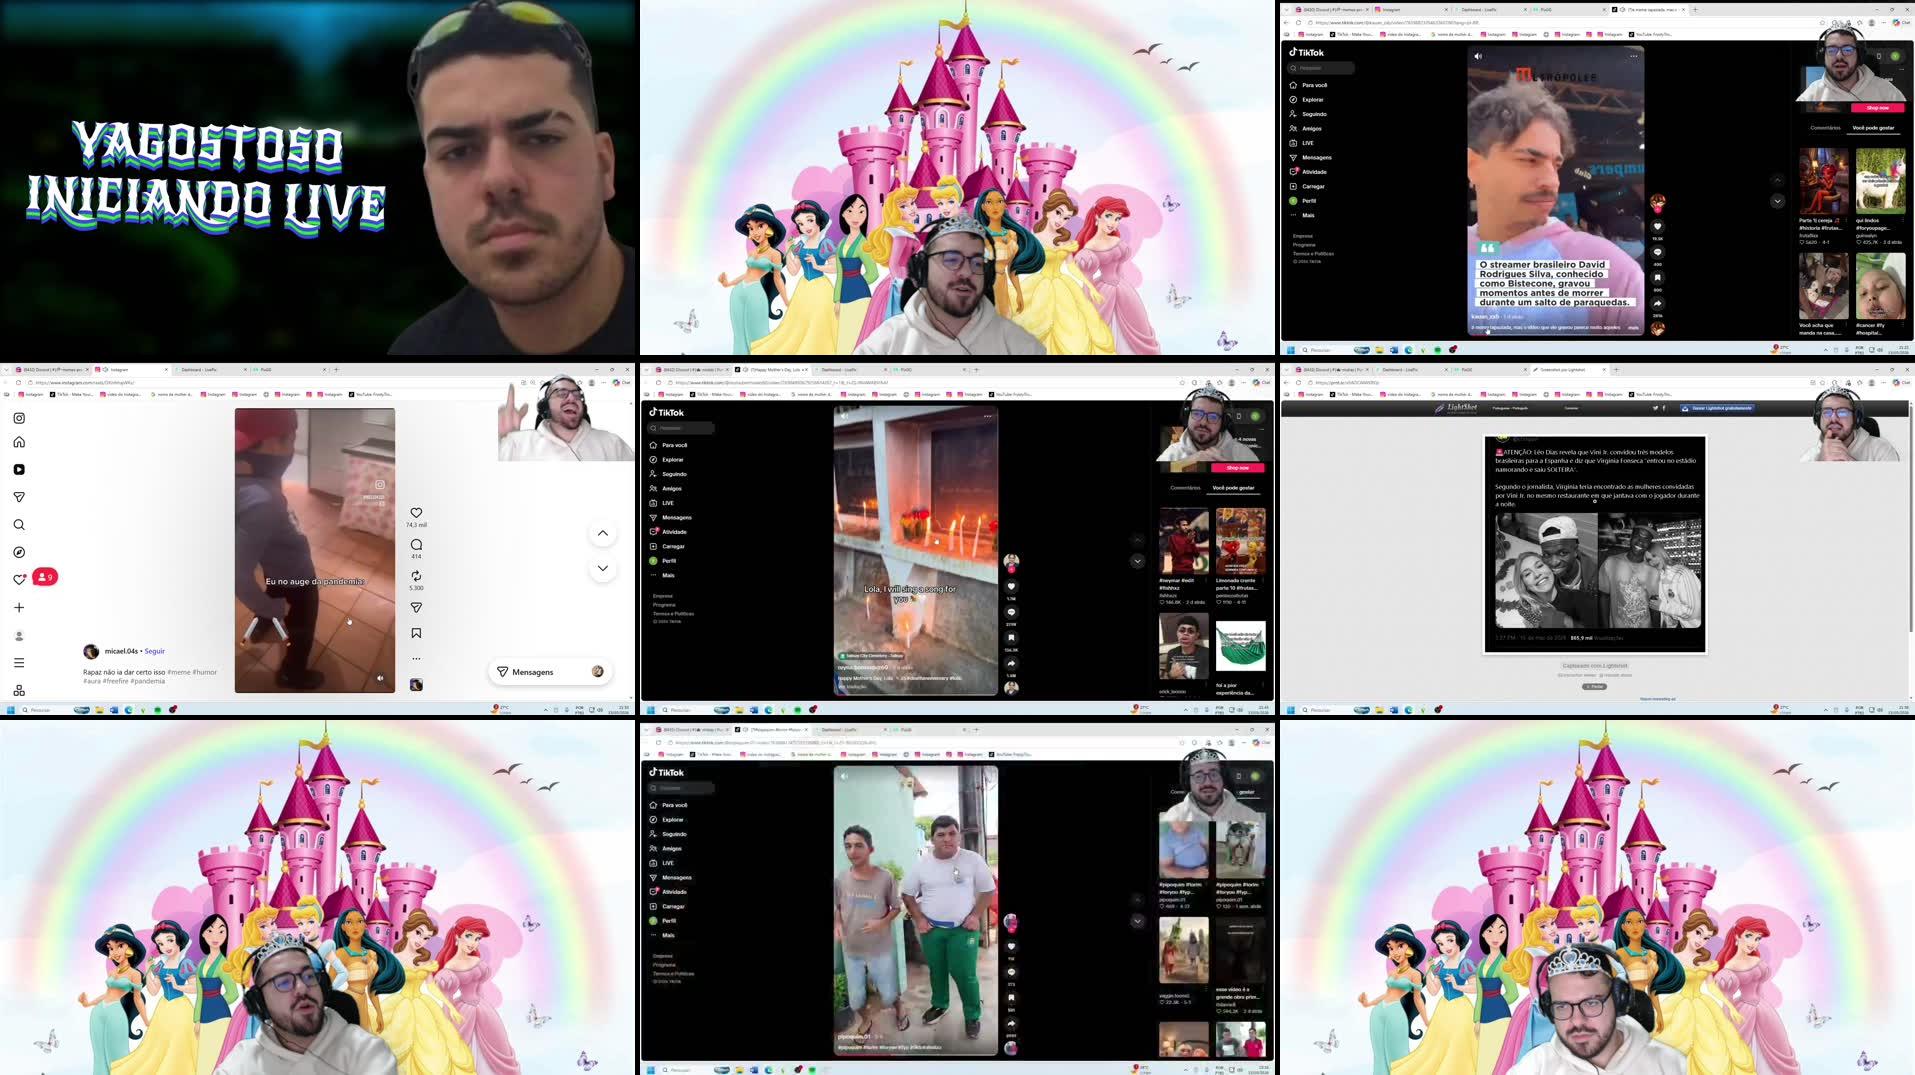Open the three-dot options beside the Instagram reel
1915x1075 pixels.
pyautogui.click(x=416, y=659)
